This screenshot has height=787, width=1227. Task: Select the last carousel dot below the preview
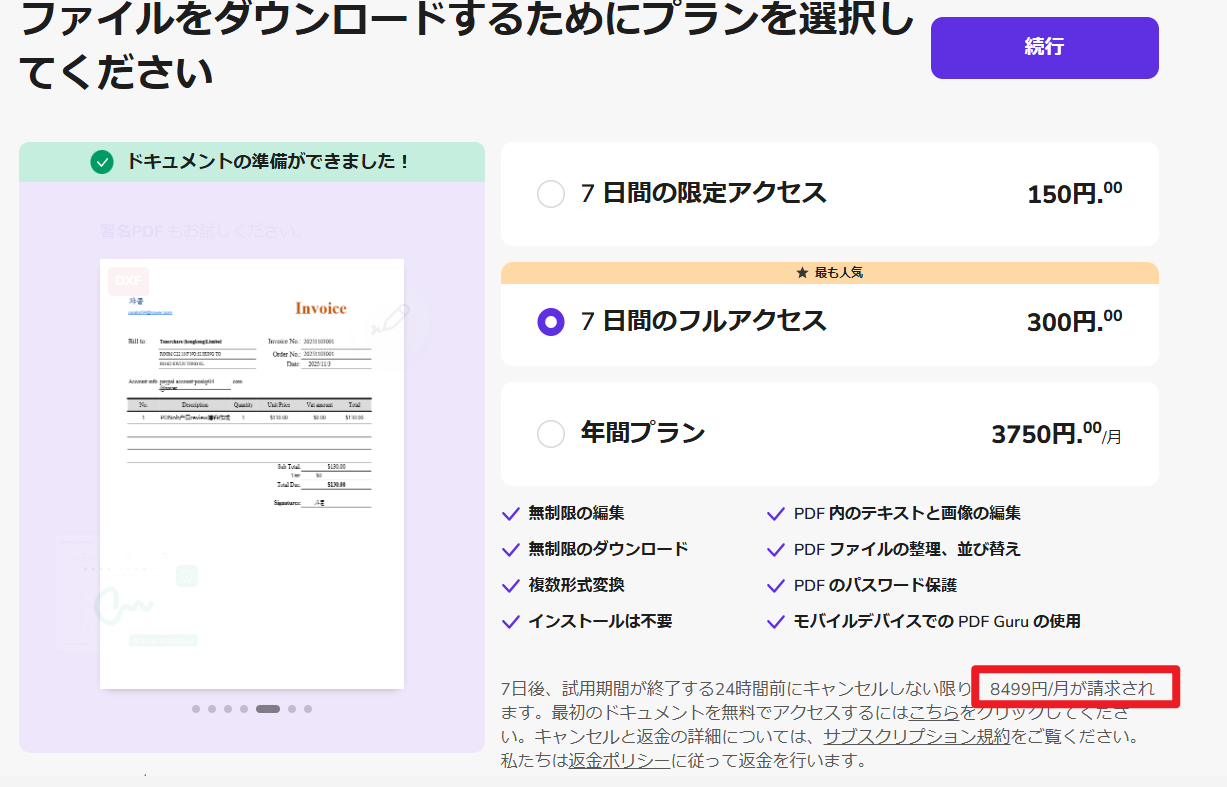308,709
